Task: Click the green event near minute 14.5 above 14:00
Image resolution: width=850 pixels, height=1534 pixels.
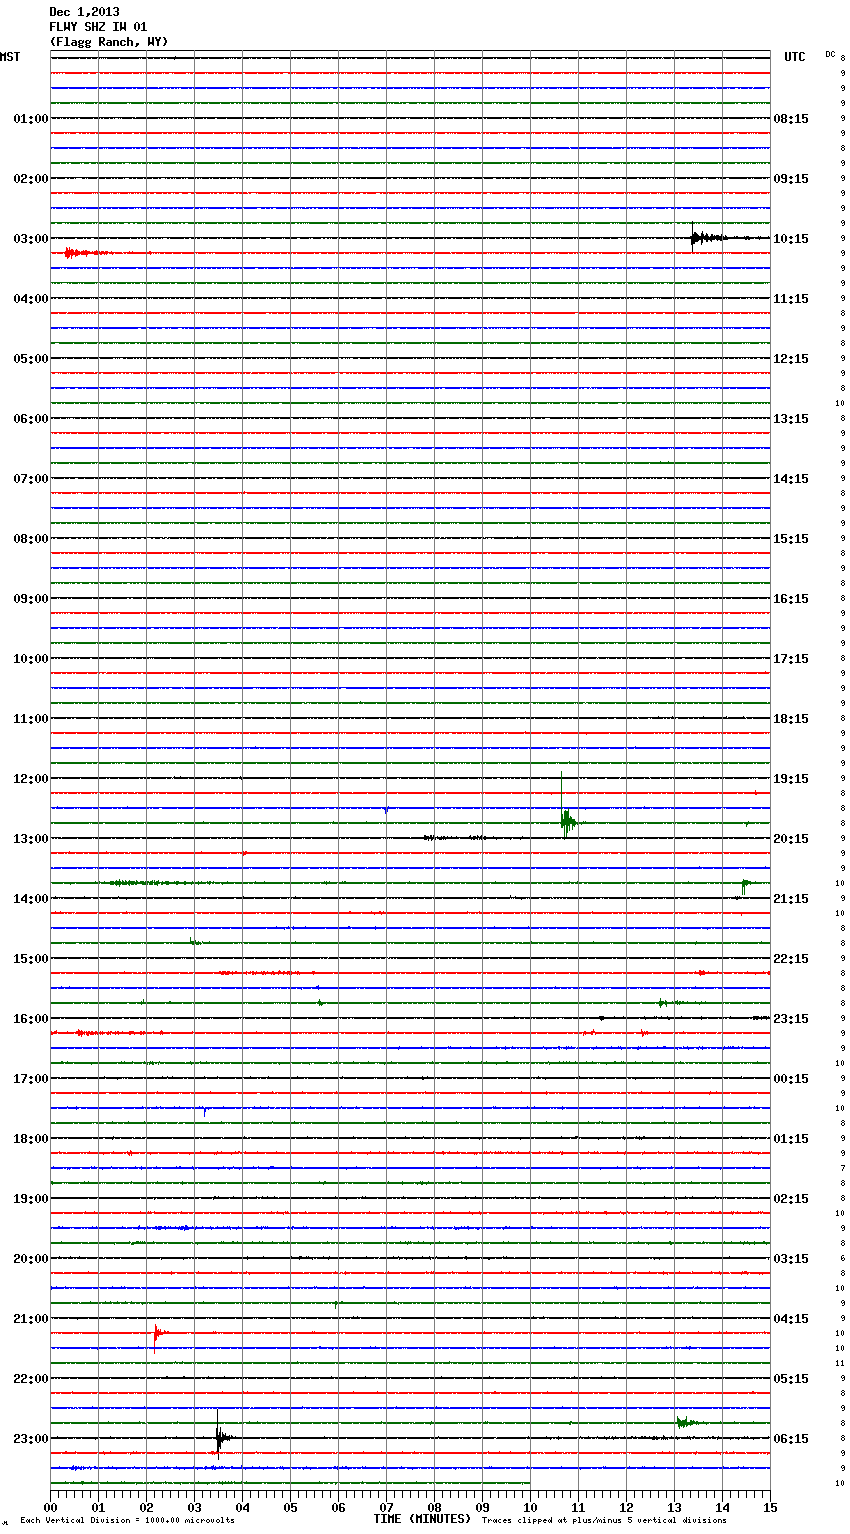Action: [746, 885]
